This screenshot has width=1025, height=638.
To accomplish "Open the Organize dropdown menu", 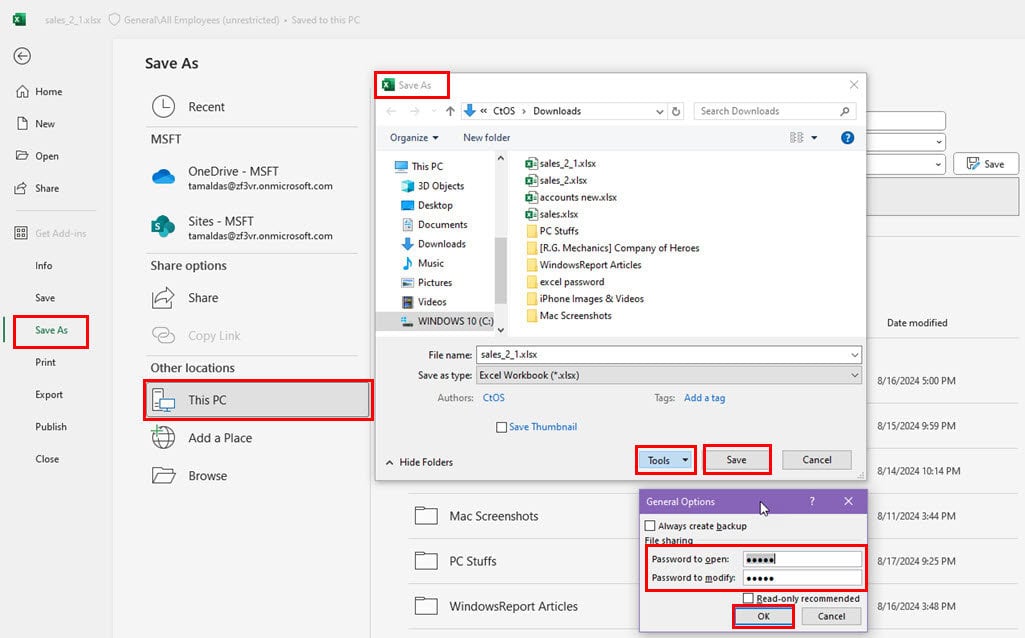I will [x=414, y=137].
